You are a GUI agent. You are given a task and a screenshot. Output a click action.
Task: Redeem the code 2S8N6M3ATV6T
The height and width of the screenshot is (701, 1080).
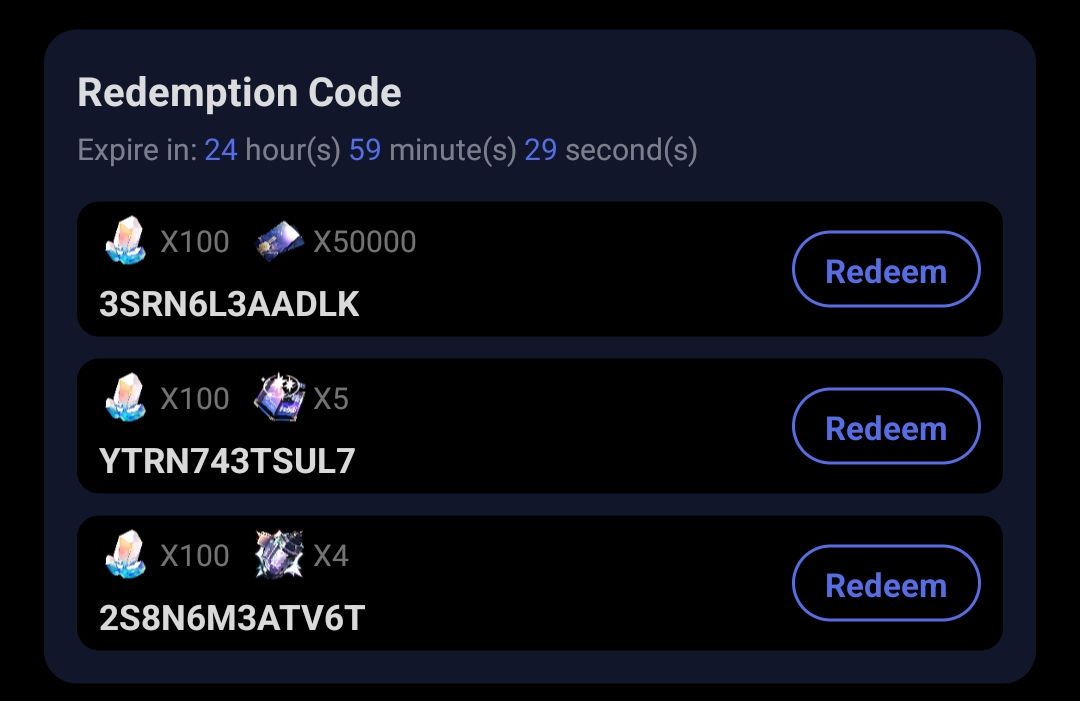pos(886,583)
